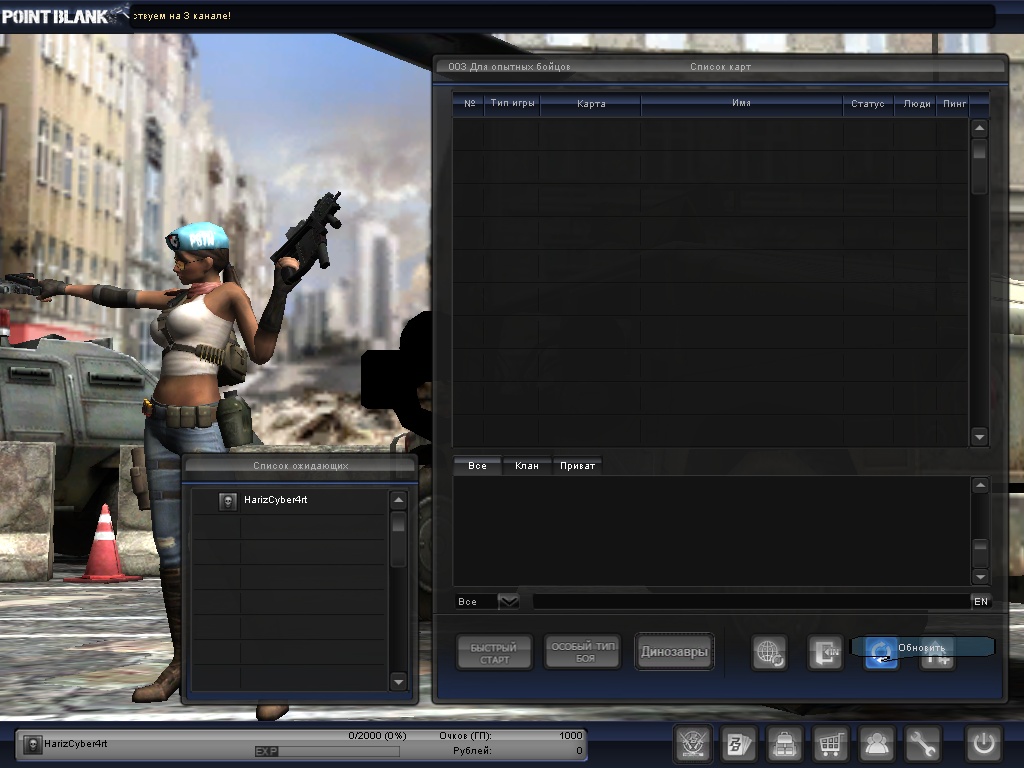Sort room list by Карта column

click(x=591, y=103)
